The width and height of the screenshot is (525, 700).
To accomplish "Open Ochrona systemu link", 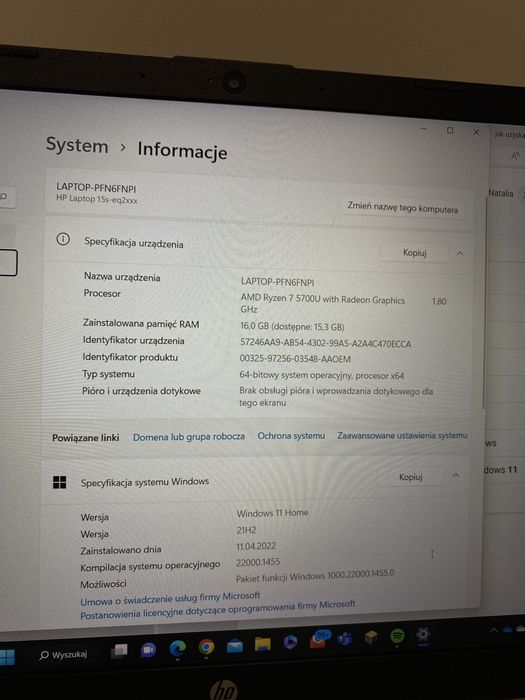I will coord(291,436).
